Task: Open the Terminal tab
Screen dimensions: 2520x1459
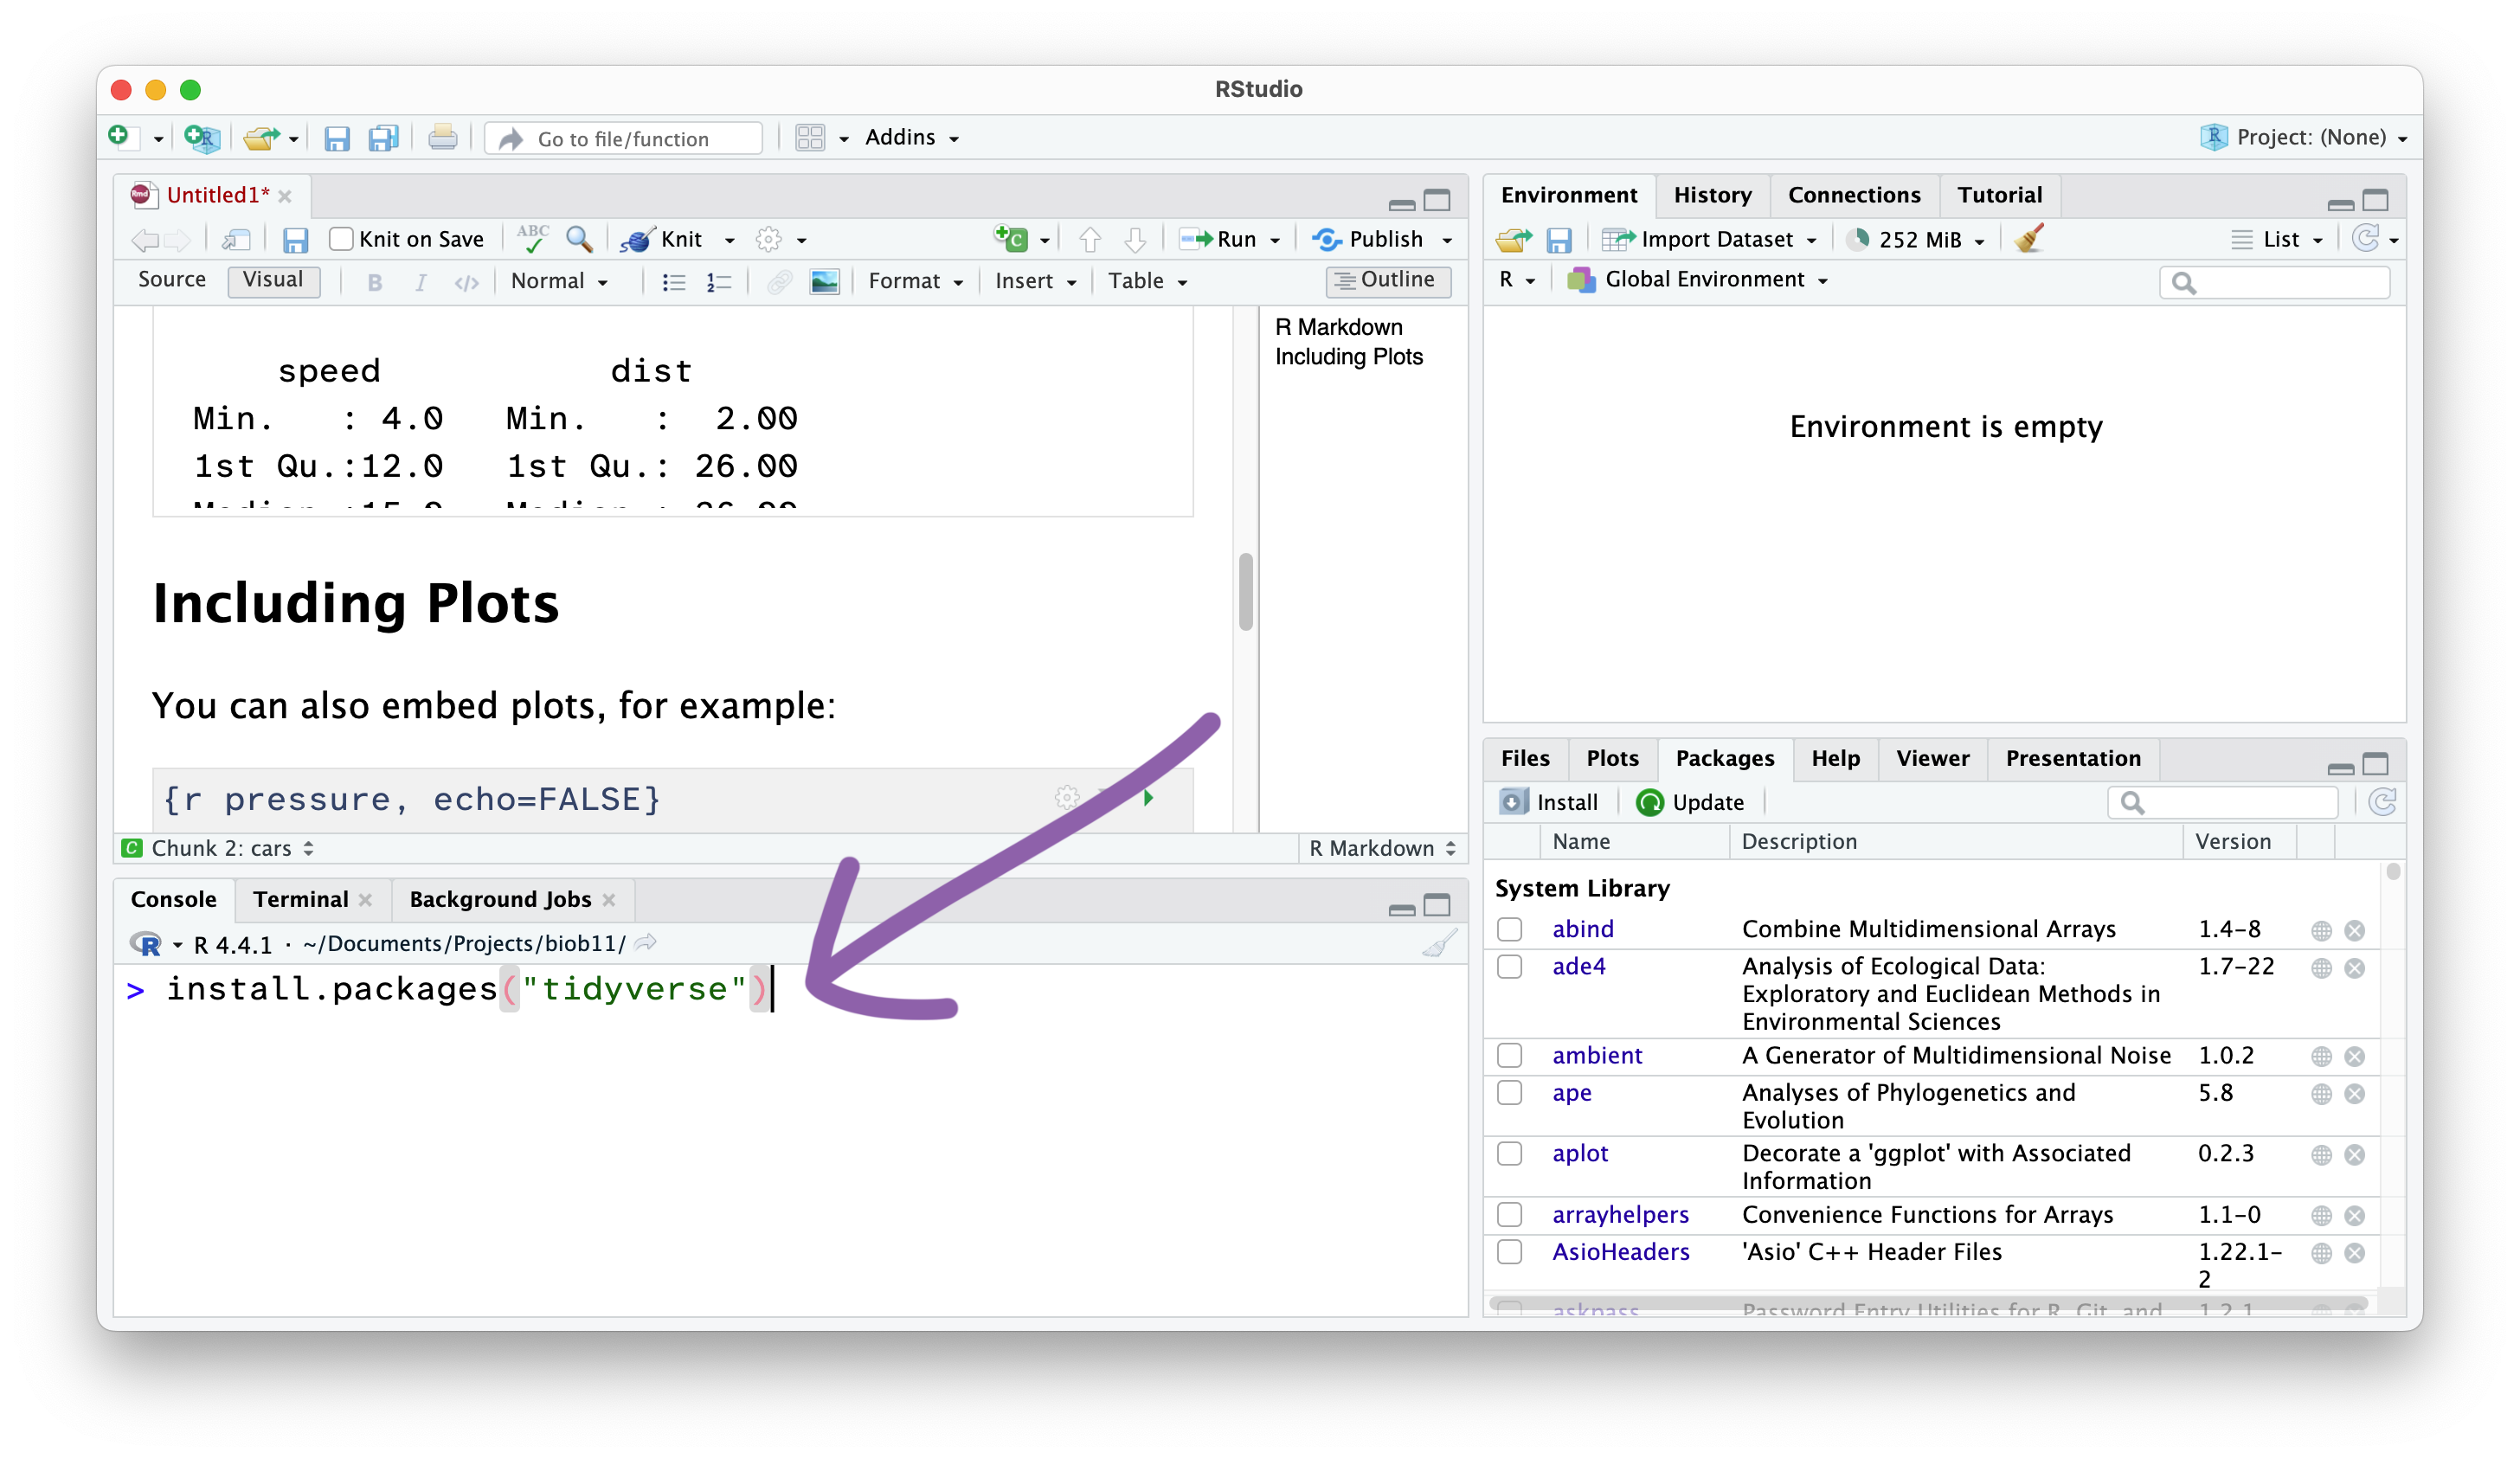Action: pyautogui.click(x=300, y=899)
